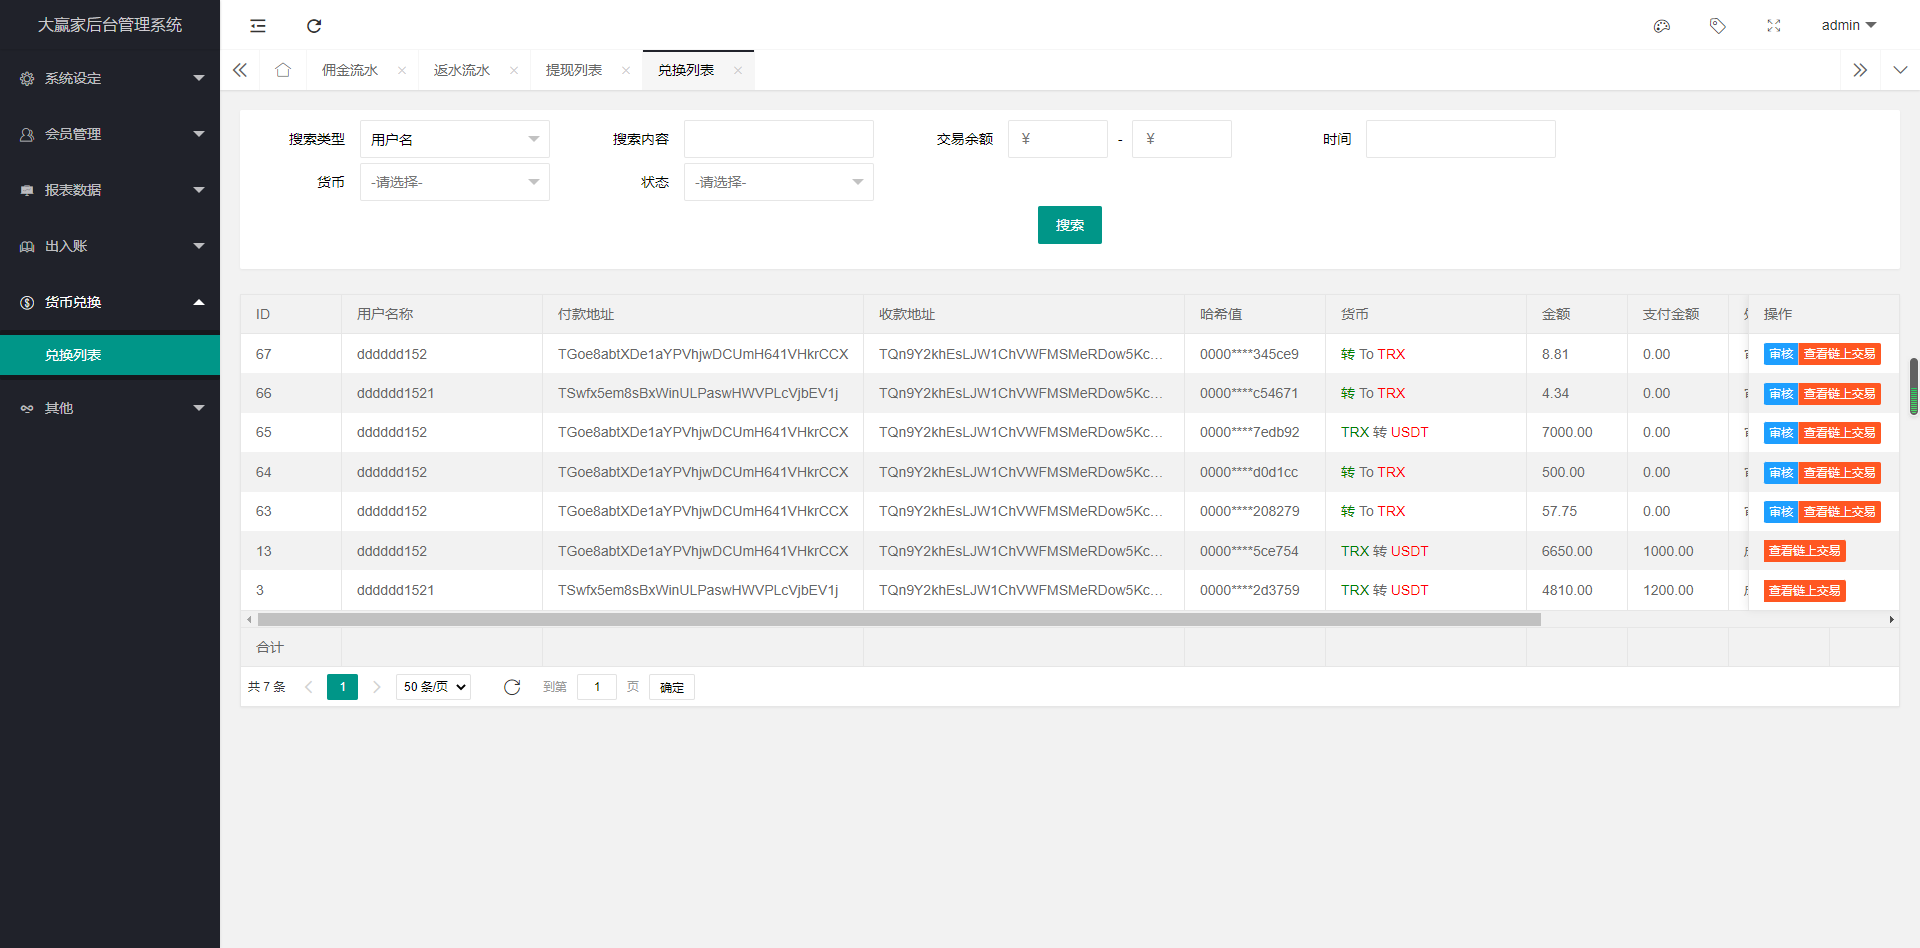This screenshot has width=1920, height=948.
Task: Click 查看链上交易 for row ID 64
Action: point(1840,473)
